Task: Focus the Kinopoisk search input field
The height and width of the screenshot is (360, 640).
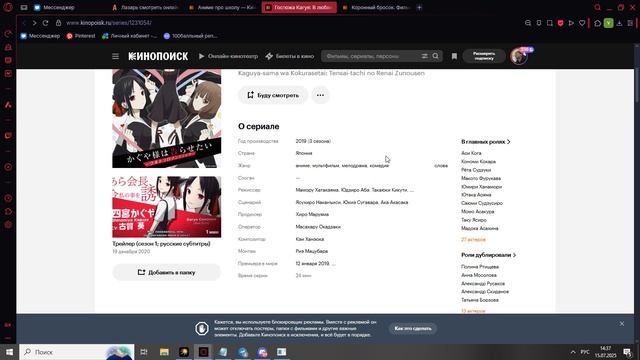Action: (371, 56)
